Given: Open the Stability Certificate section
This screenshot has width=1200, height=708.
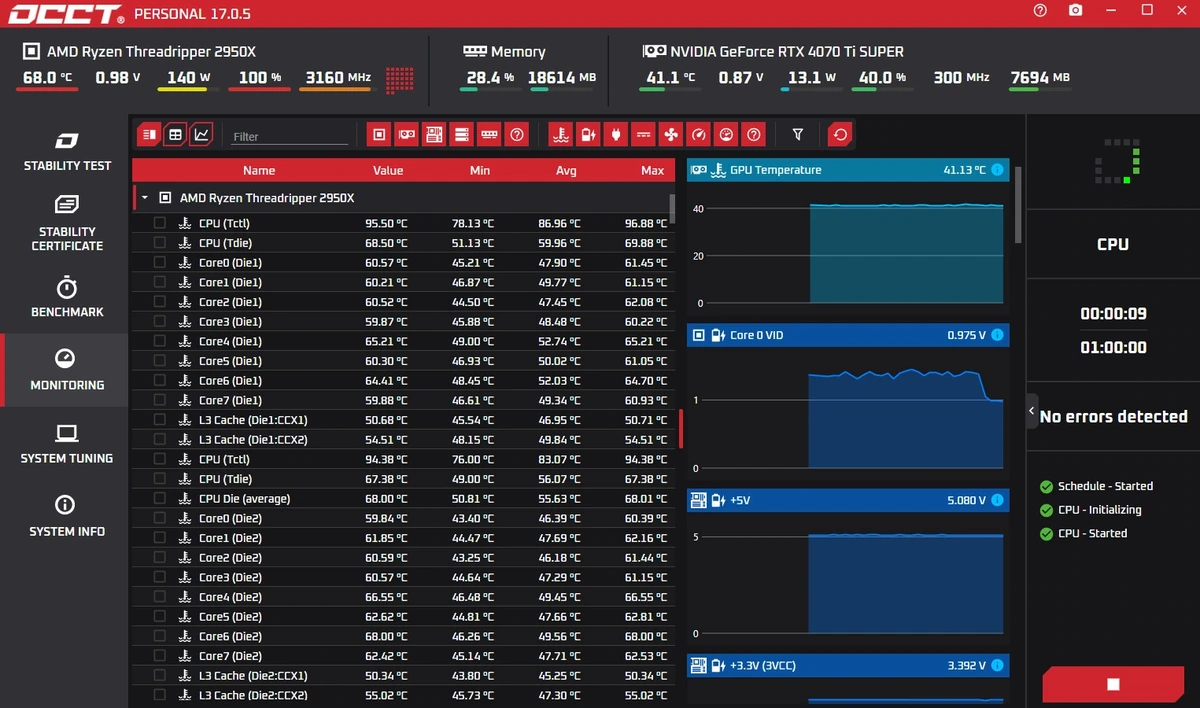Looking at the screenshot, I should click(x=67, y=224).
